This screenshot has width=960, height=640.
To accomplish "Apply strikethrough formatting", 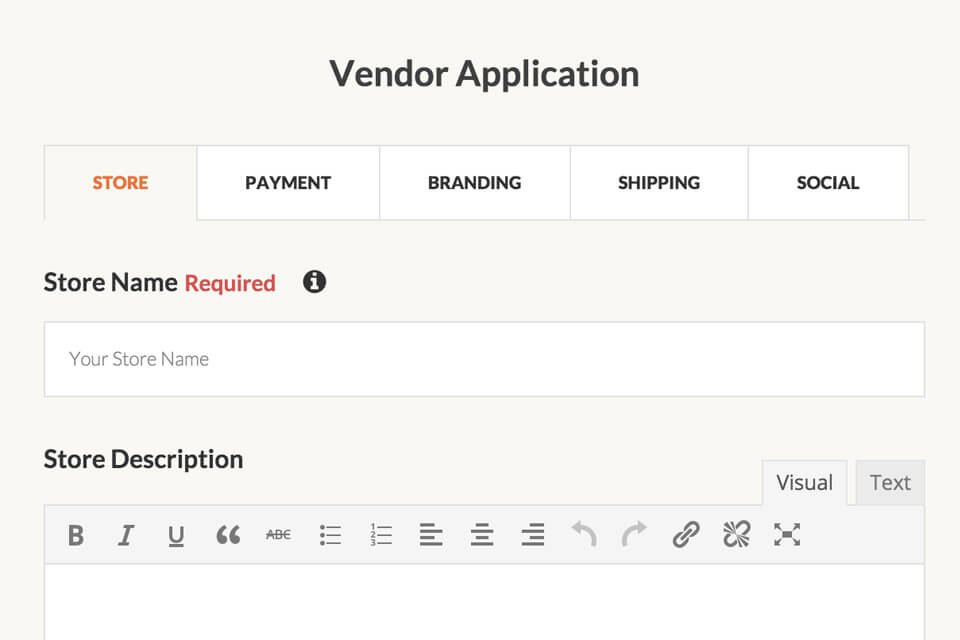I will pos(278,535).
